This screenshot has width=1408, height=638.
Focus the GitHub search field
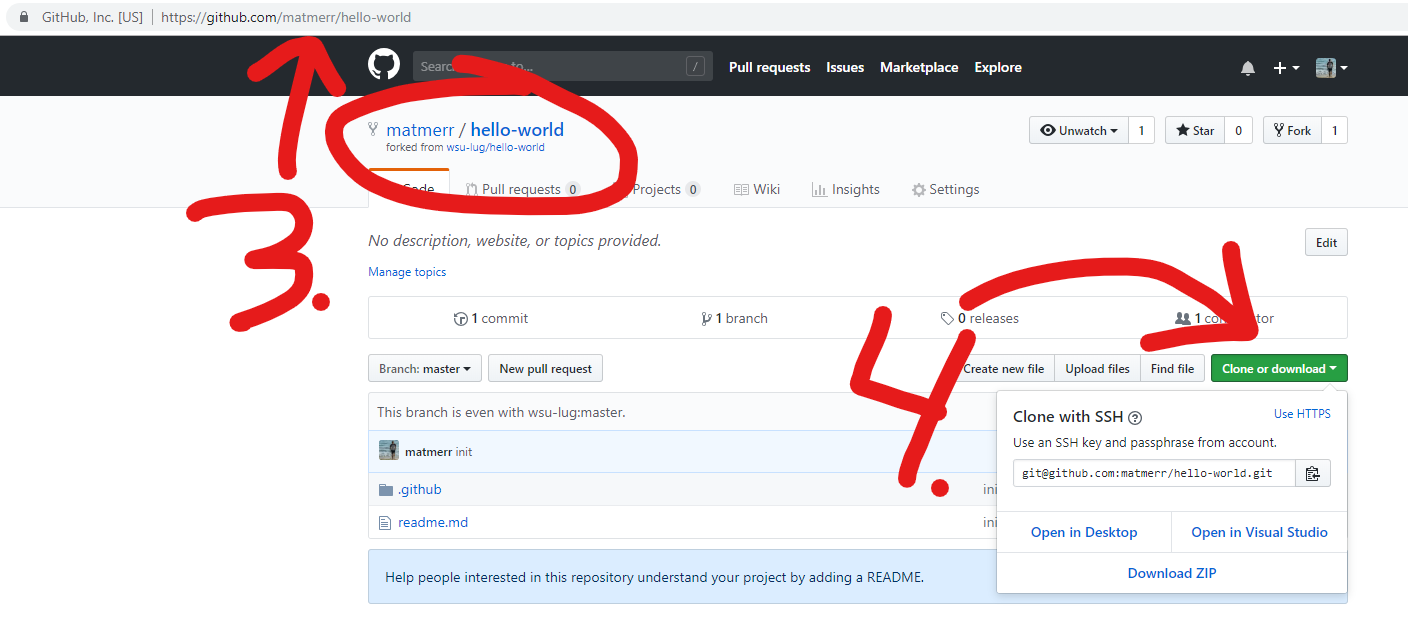tap(563, 67)
